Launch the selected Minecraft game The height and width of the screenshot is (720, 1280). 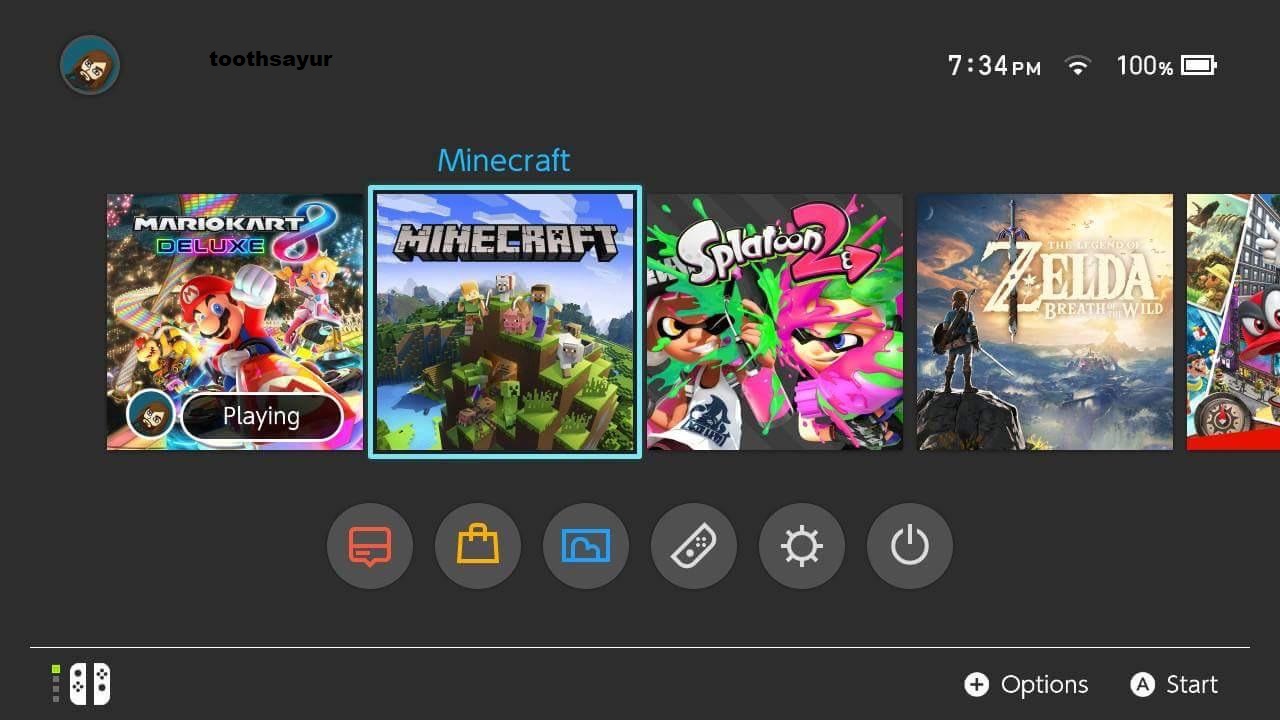504,322
